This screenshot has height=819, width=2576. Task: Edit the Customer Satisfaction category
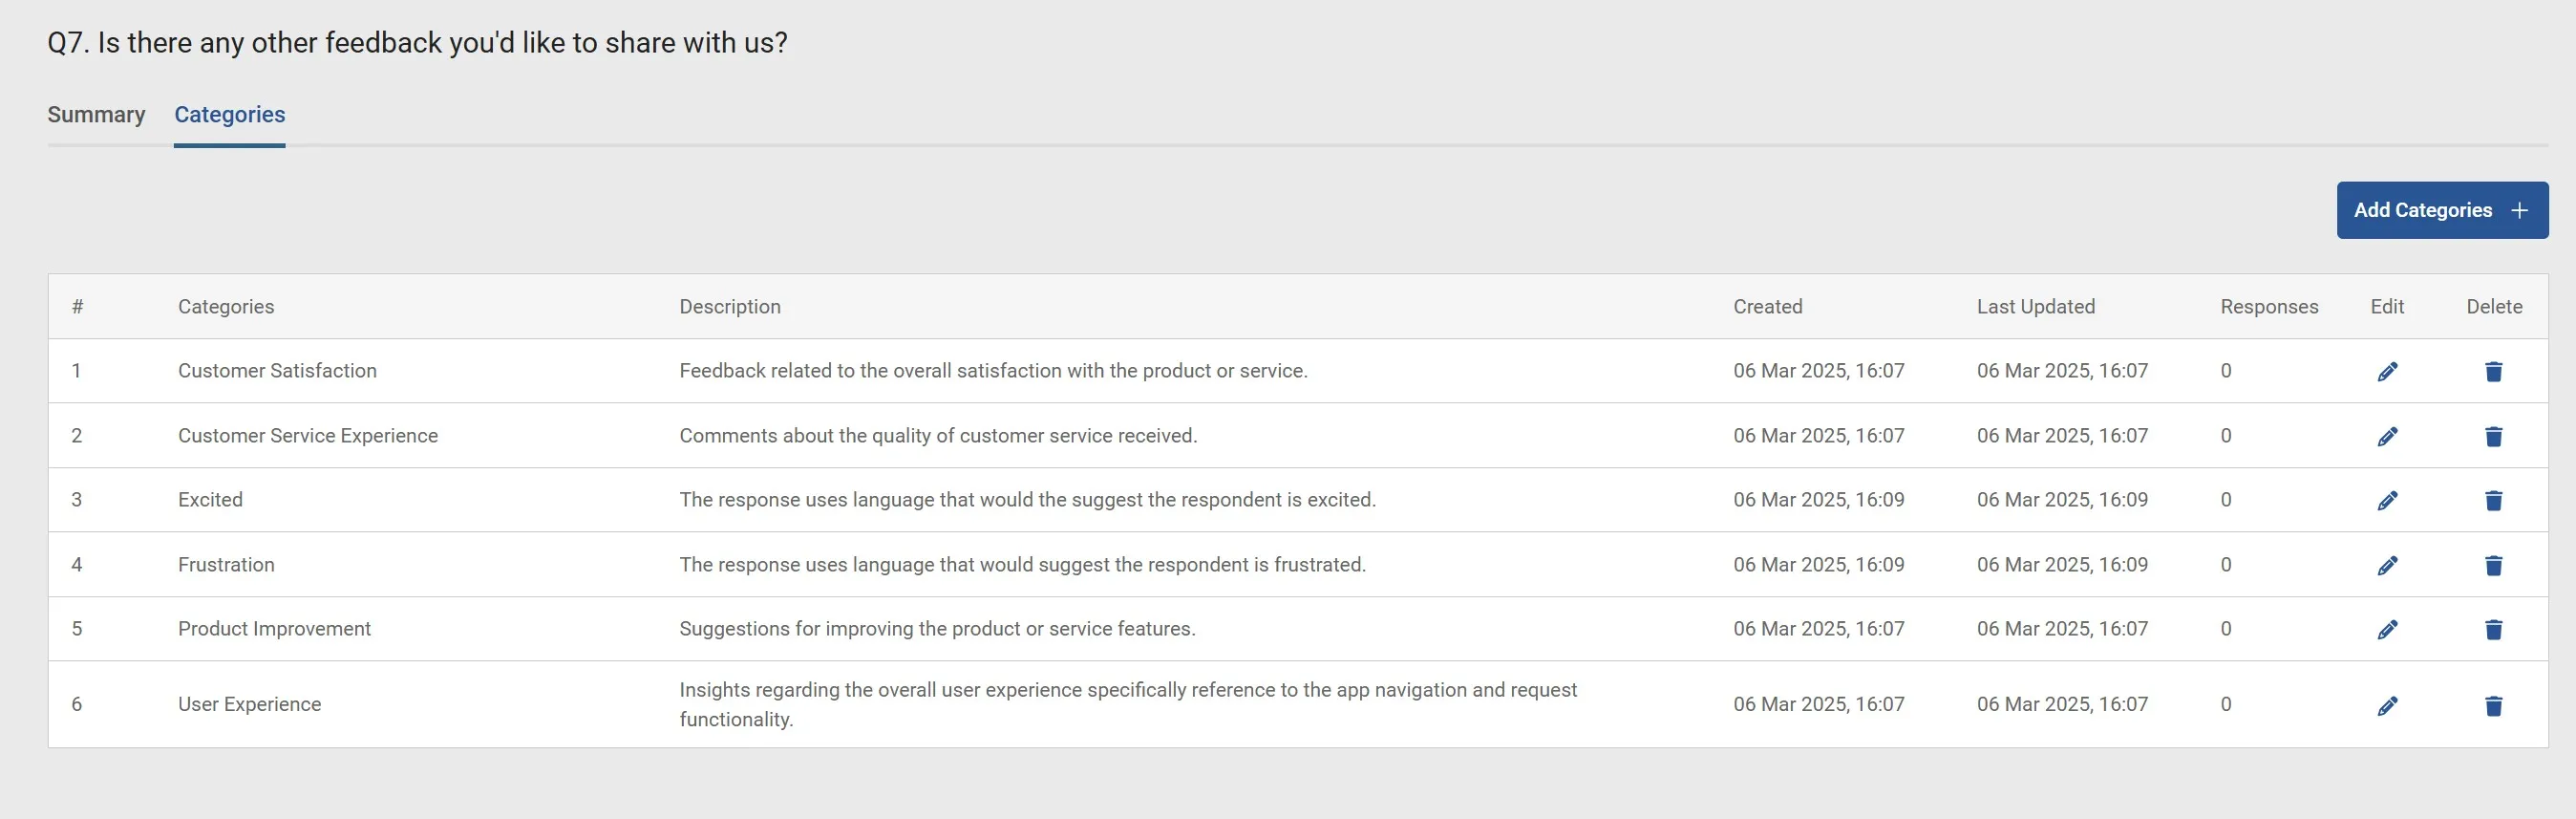(x=2387, y=372)
